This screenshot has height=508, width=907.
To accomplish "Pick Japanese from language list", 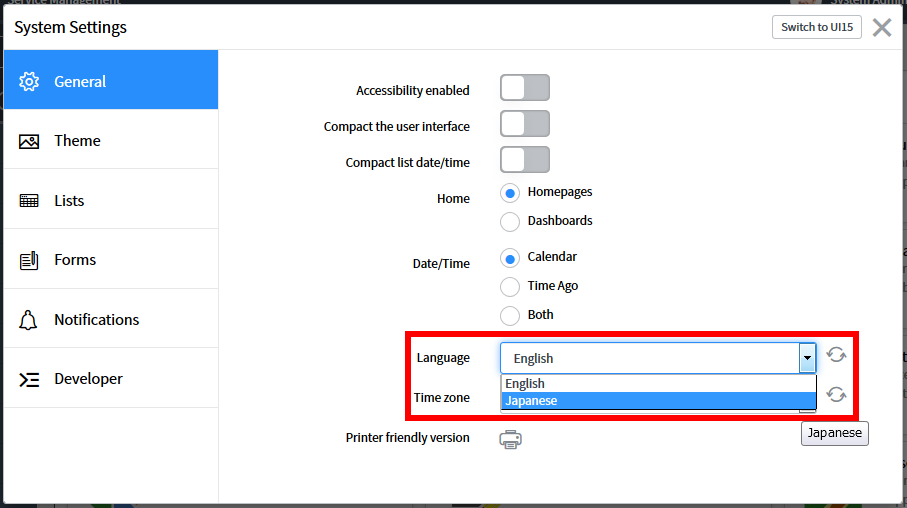I will coord(658,400).
